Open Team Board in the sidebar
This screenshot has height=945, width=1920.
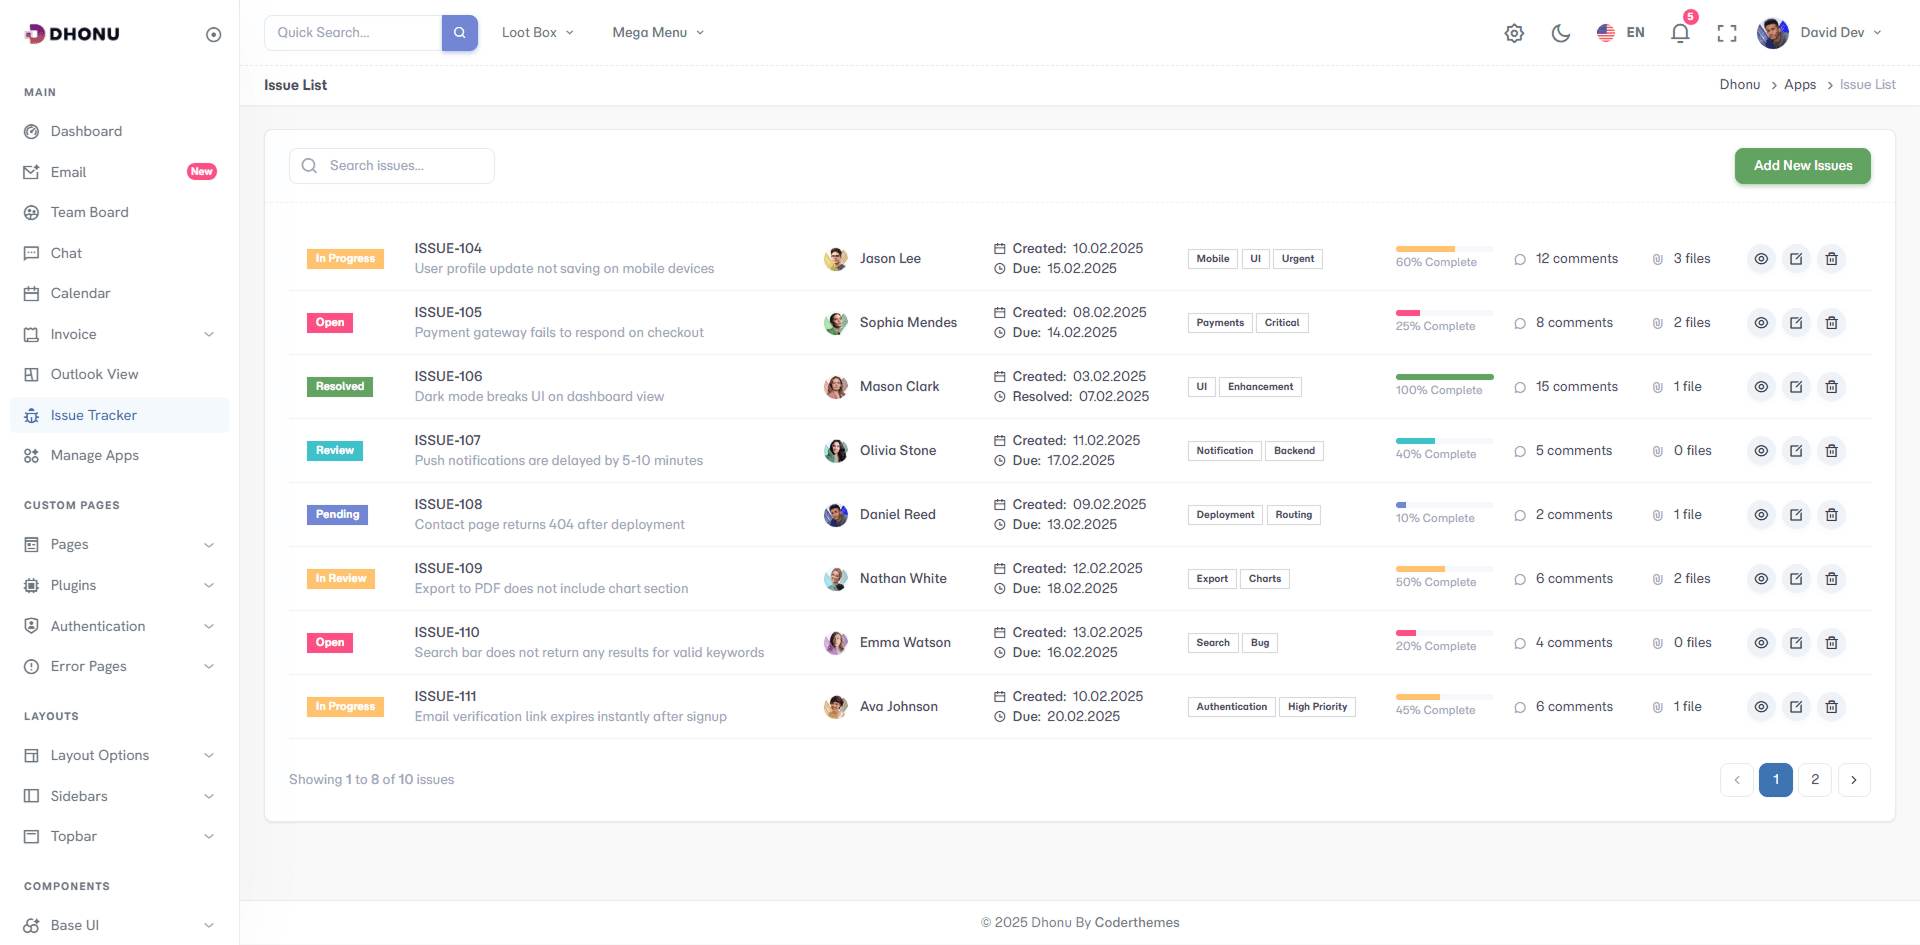pos(90,212)
